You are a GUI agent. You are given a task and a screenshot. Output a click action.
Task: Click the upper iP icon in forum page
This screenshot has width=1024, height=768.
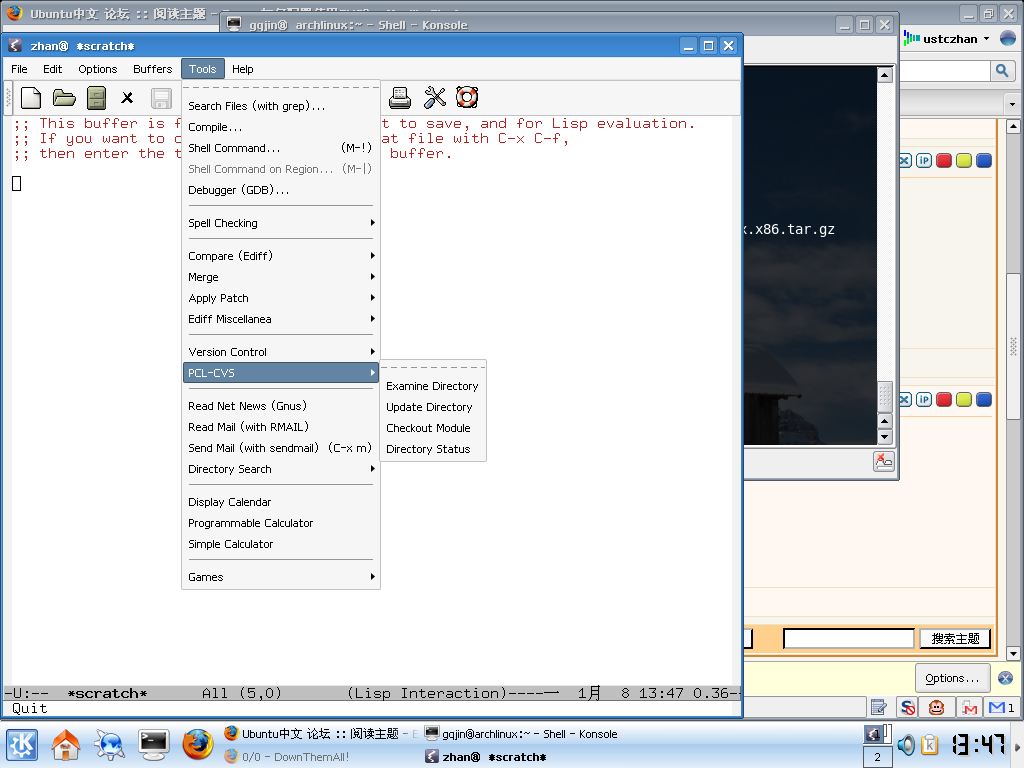coord(923,161)
